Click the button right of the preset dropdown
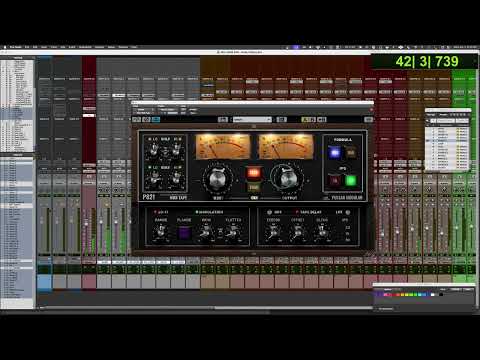Image resolution: width=480 pixels, height=360 pixels. 281,119
